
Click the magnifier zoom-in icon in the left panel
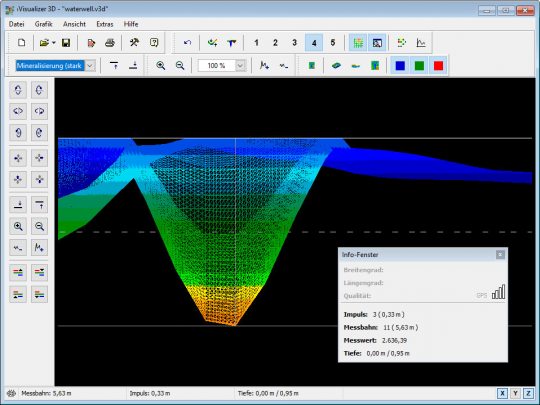point(18,226)
